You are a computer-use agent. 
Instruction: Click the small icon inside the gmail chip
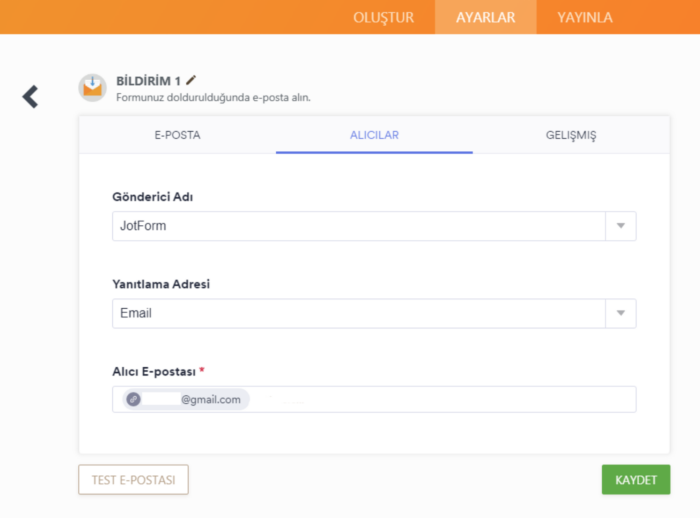tap(134, 399)
